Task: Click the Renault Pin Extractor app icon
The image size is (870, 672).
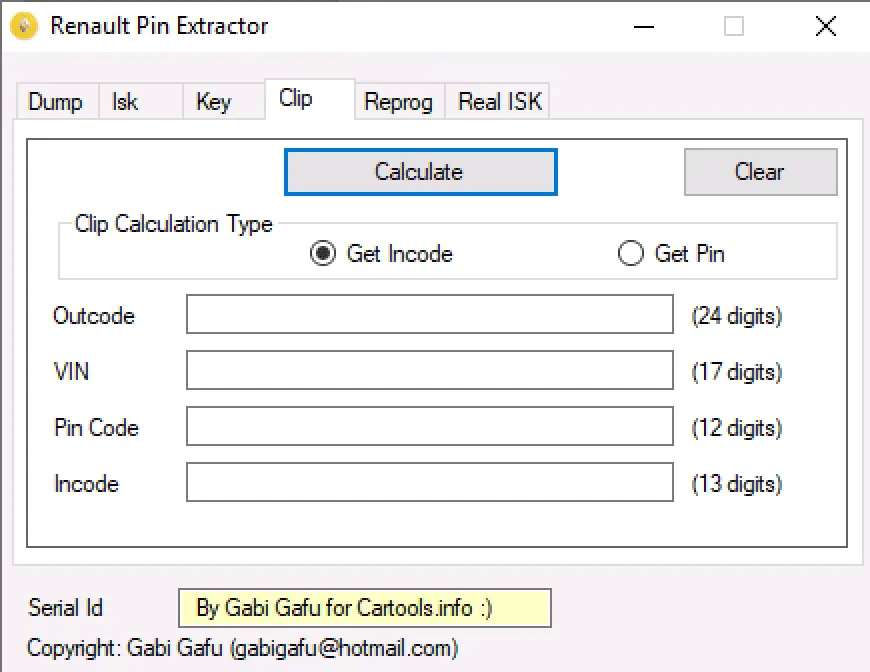Action: [x=24, y=26]
